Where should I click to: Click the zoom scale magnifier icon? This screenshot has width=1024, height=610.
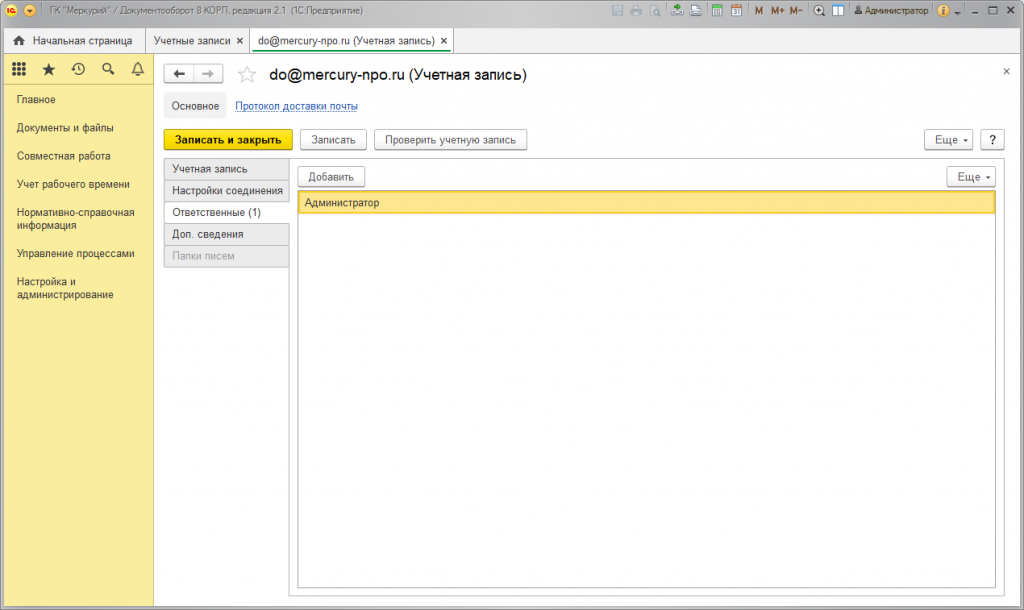tap(819, 11)
